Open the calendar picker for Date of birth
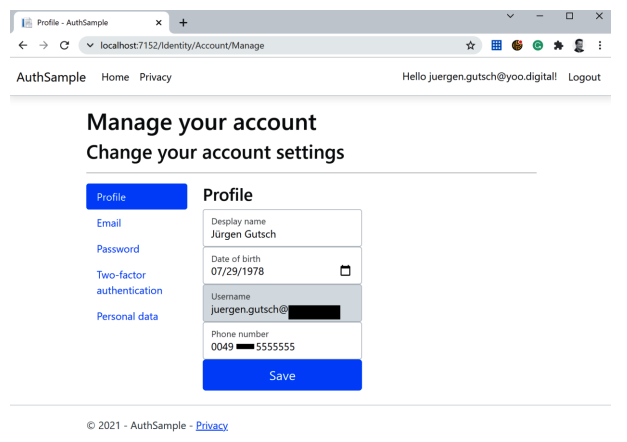 pyautogui.click(x=346, y=270)
